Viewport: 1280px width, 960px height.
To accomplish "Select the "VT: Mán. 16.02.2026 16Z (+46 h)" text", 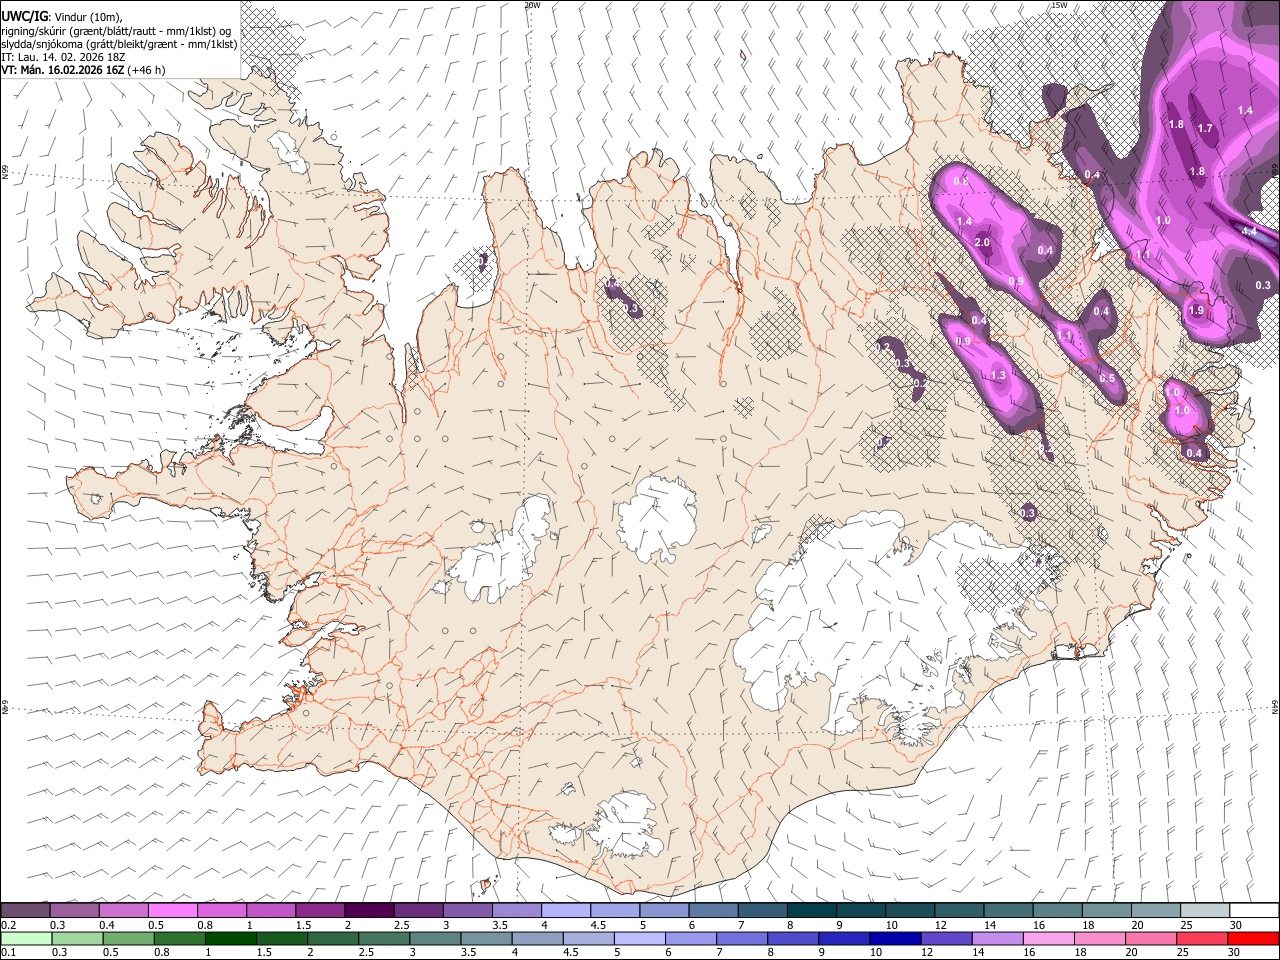I will [x=84, y=70].
